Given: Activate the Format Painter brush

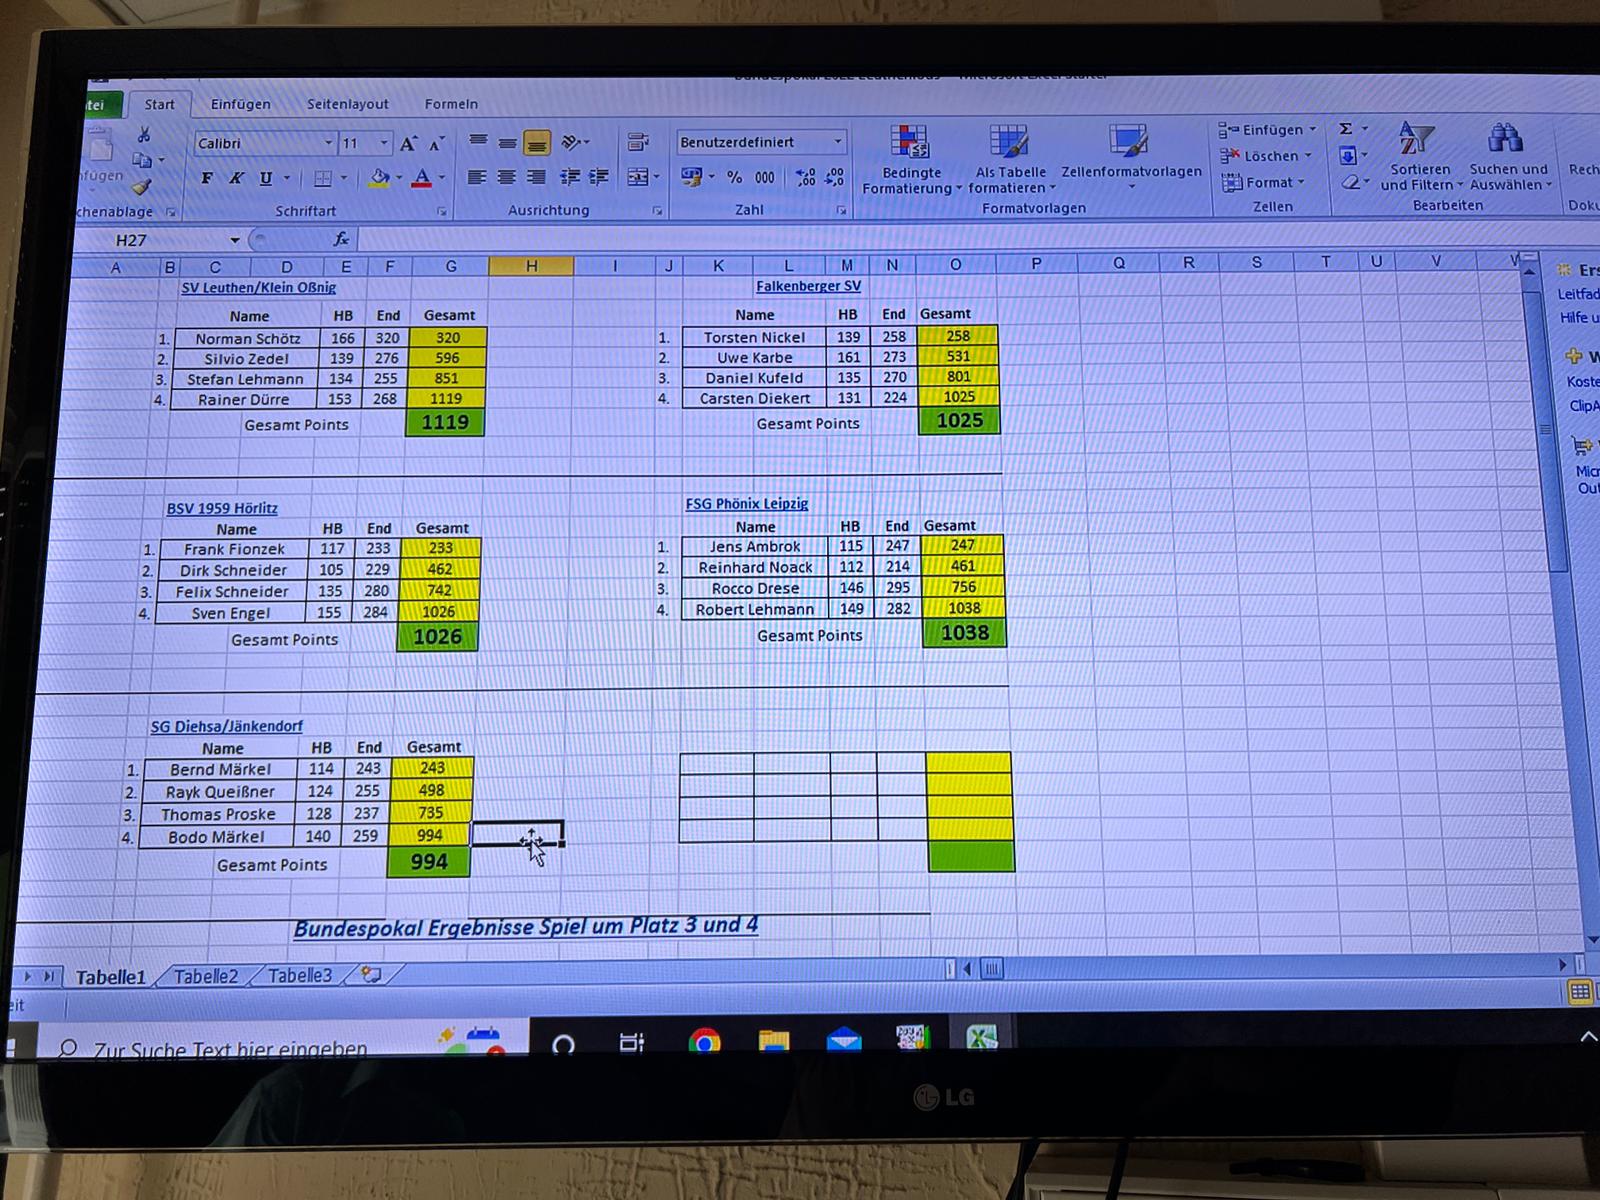Looking at the screenshot, I should pyautogui.click(x=142, y=186).
